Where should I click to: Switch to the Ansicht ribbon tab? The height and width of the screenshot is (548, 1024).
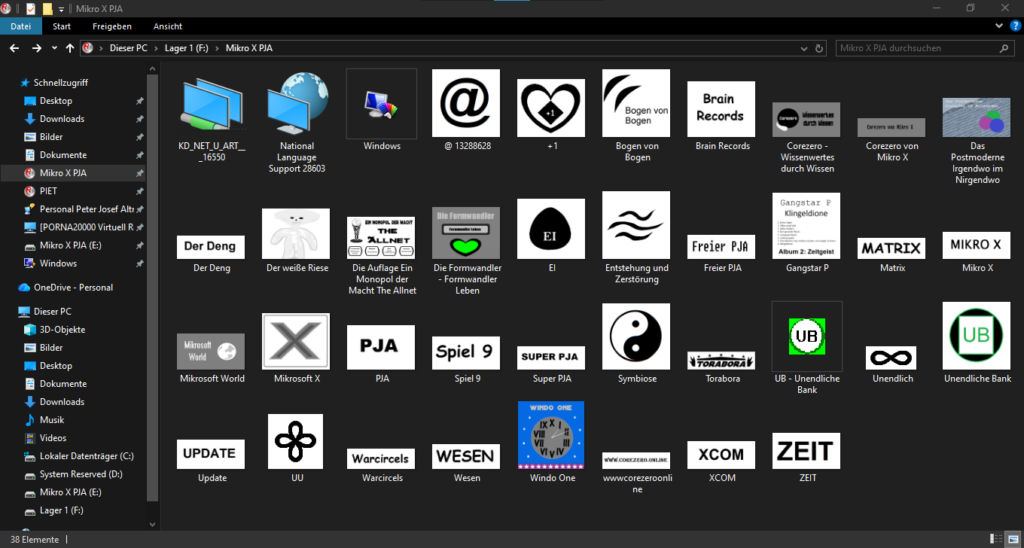coord(167,27)
